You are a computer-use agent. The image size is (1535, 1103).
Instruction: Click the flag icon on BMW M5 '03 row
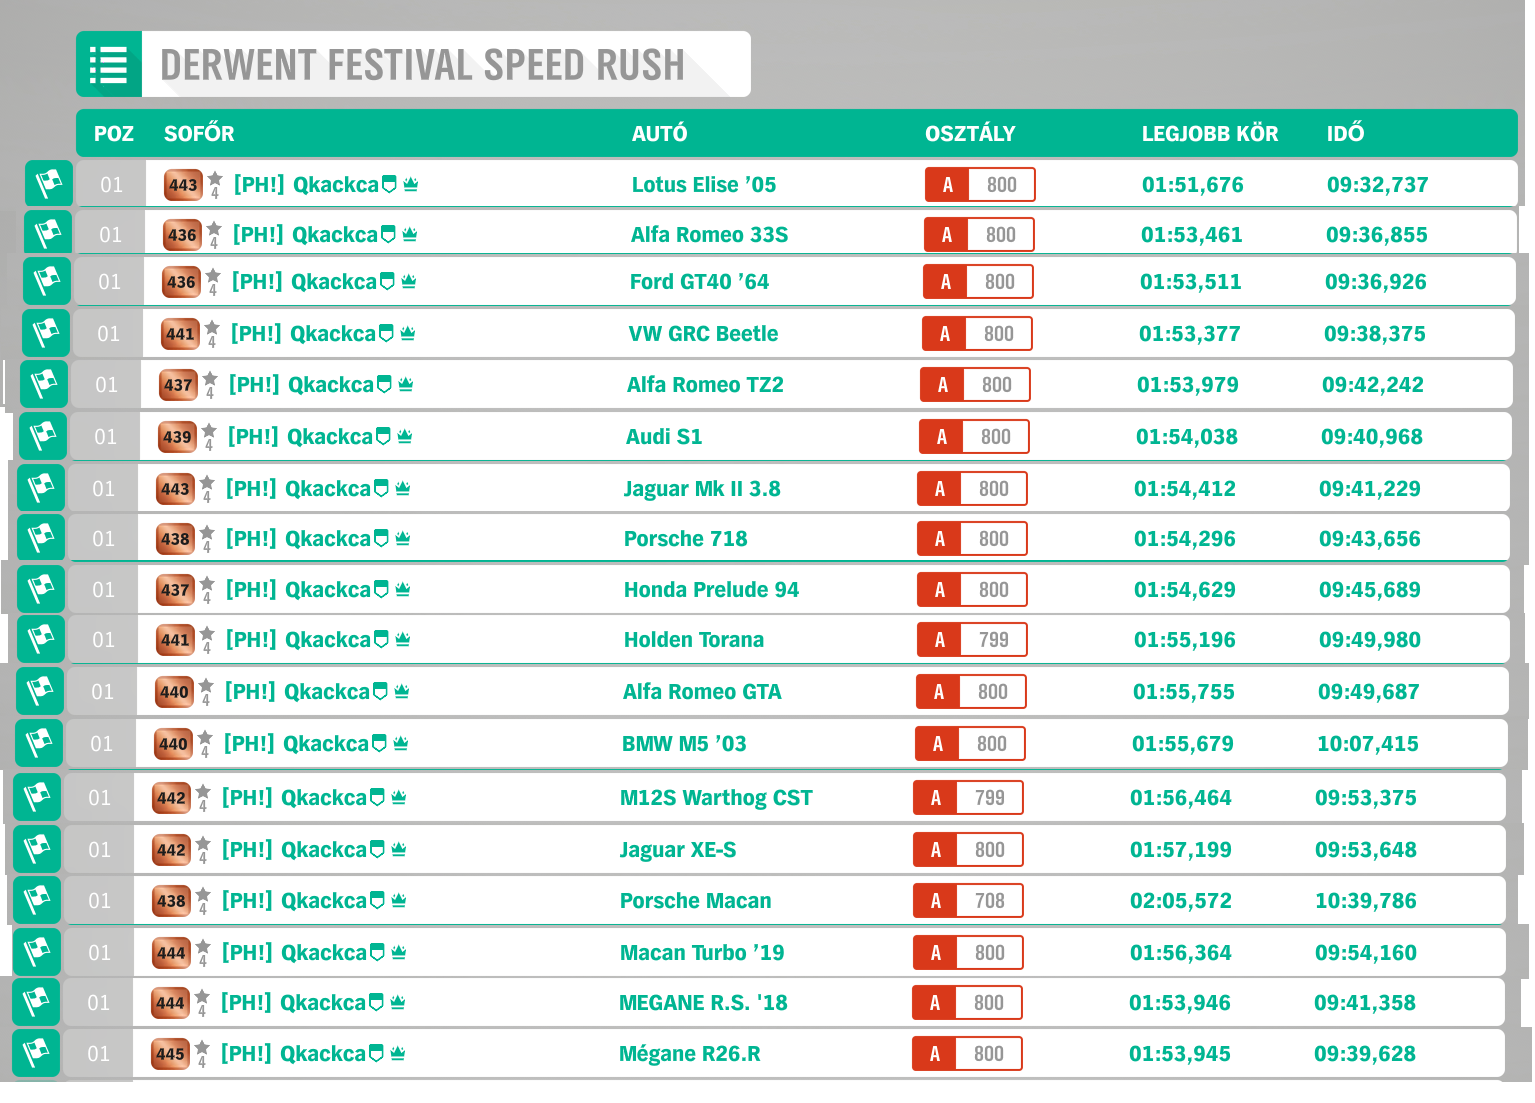tap(39, 743)
